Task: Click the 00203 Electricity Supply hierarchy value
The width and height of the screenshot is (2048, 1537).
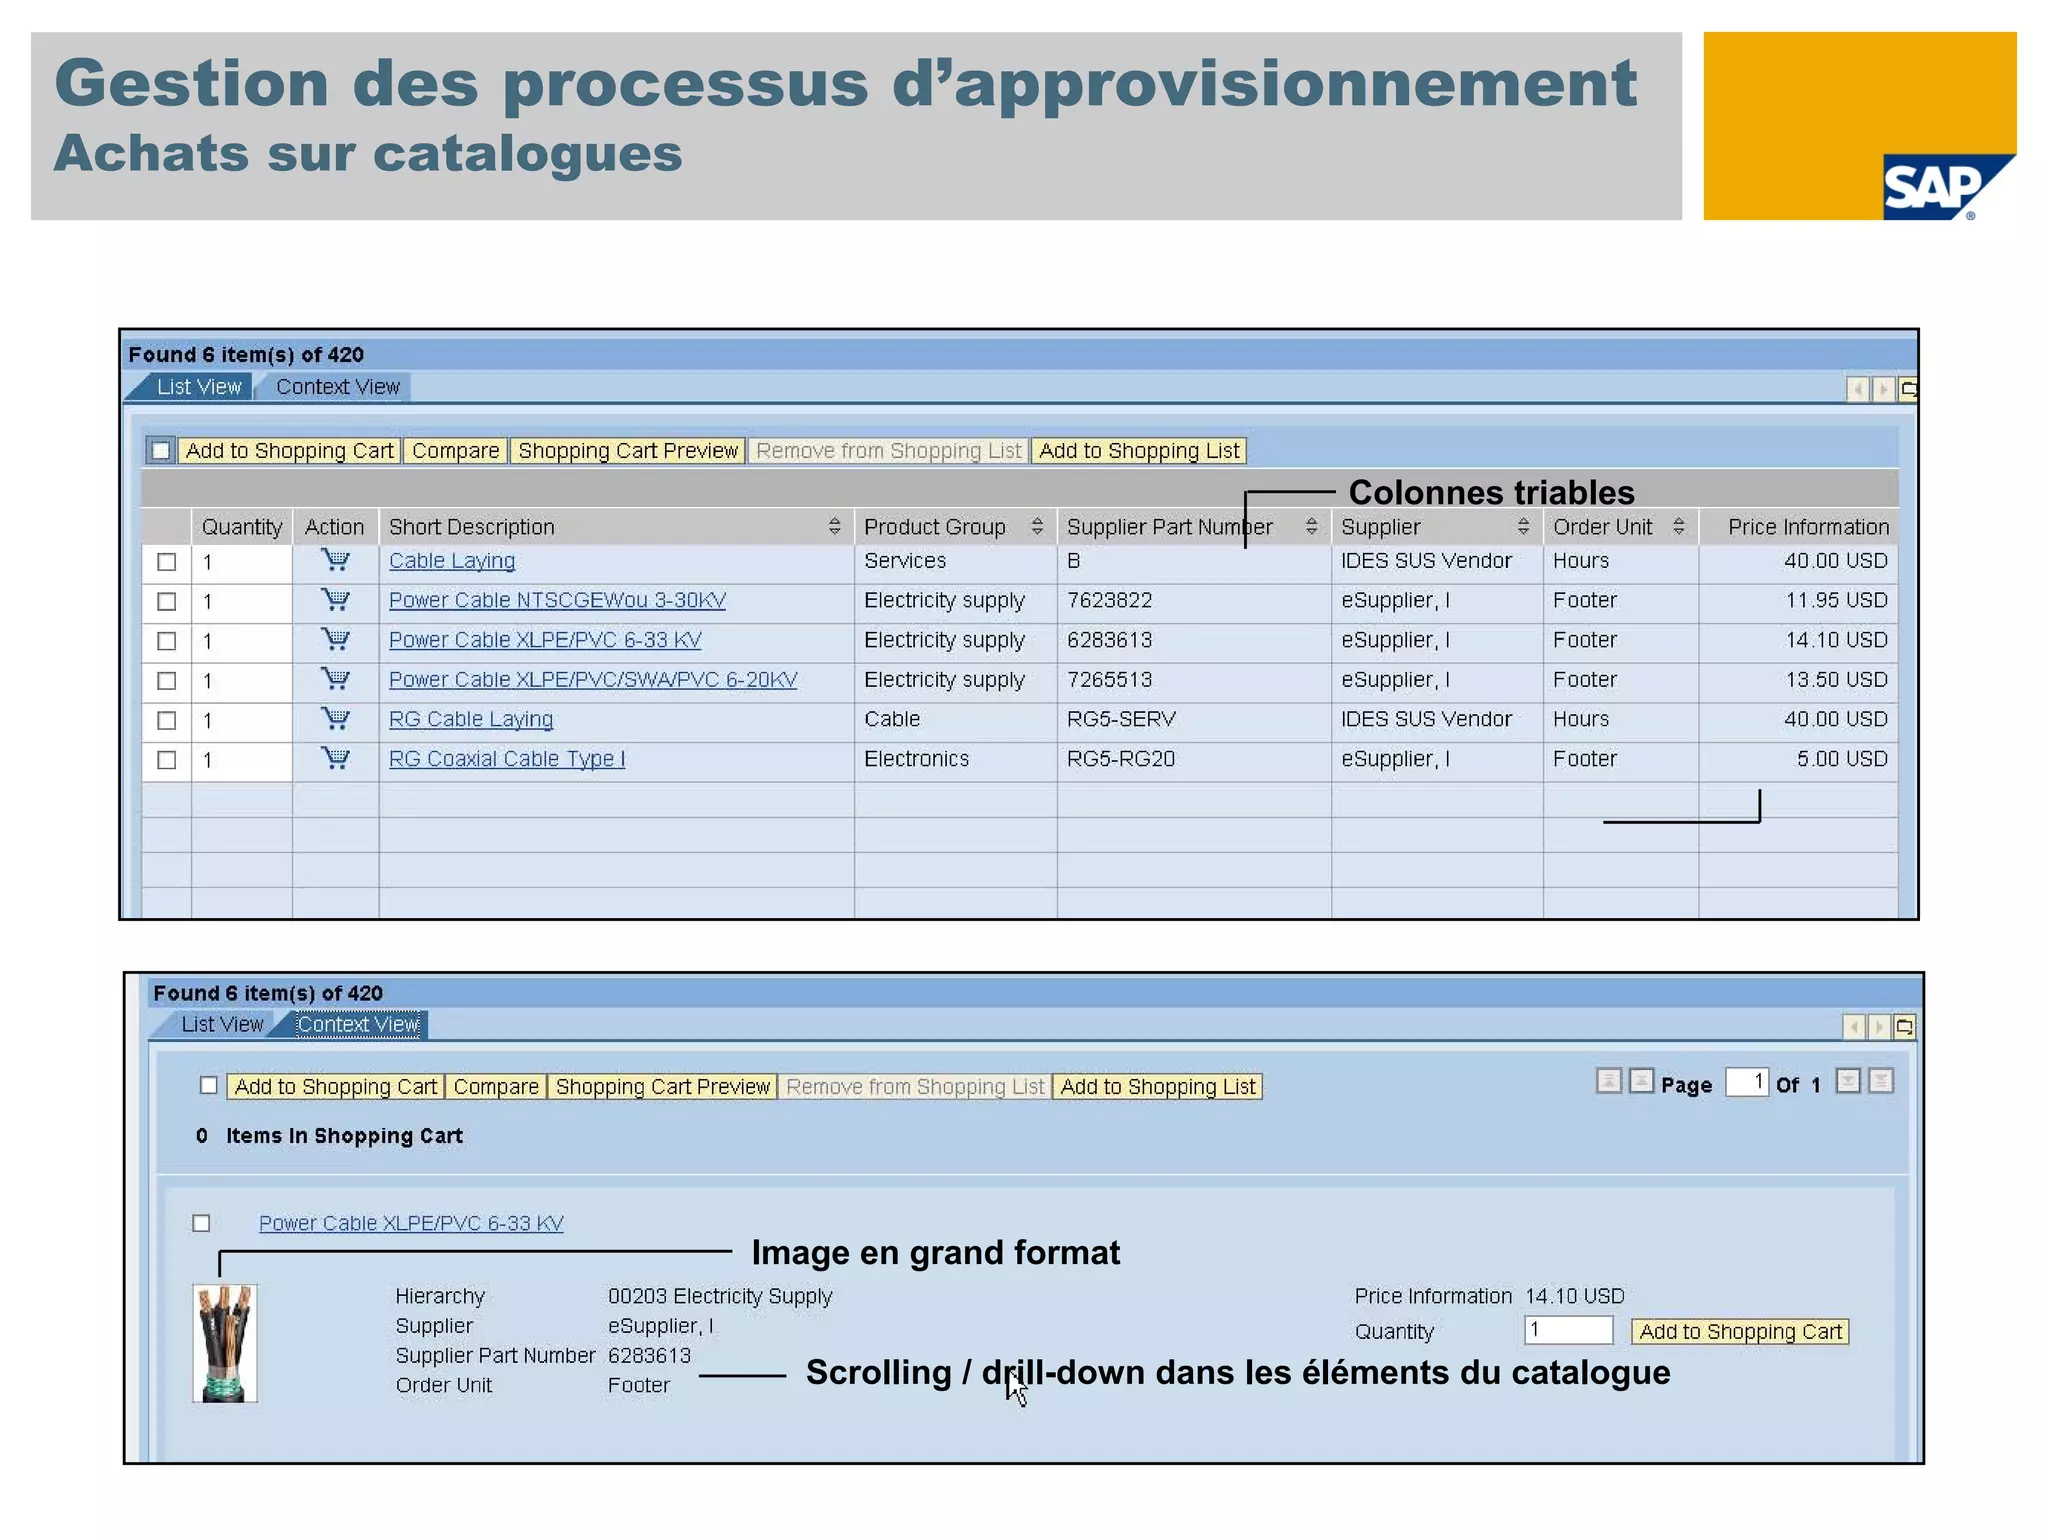Action: click(x=720, y=1297)
